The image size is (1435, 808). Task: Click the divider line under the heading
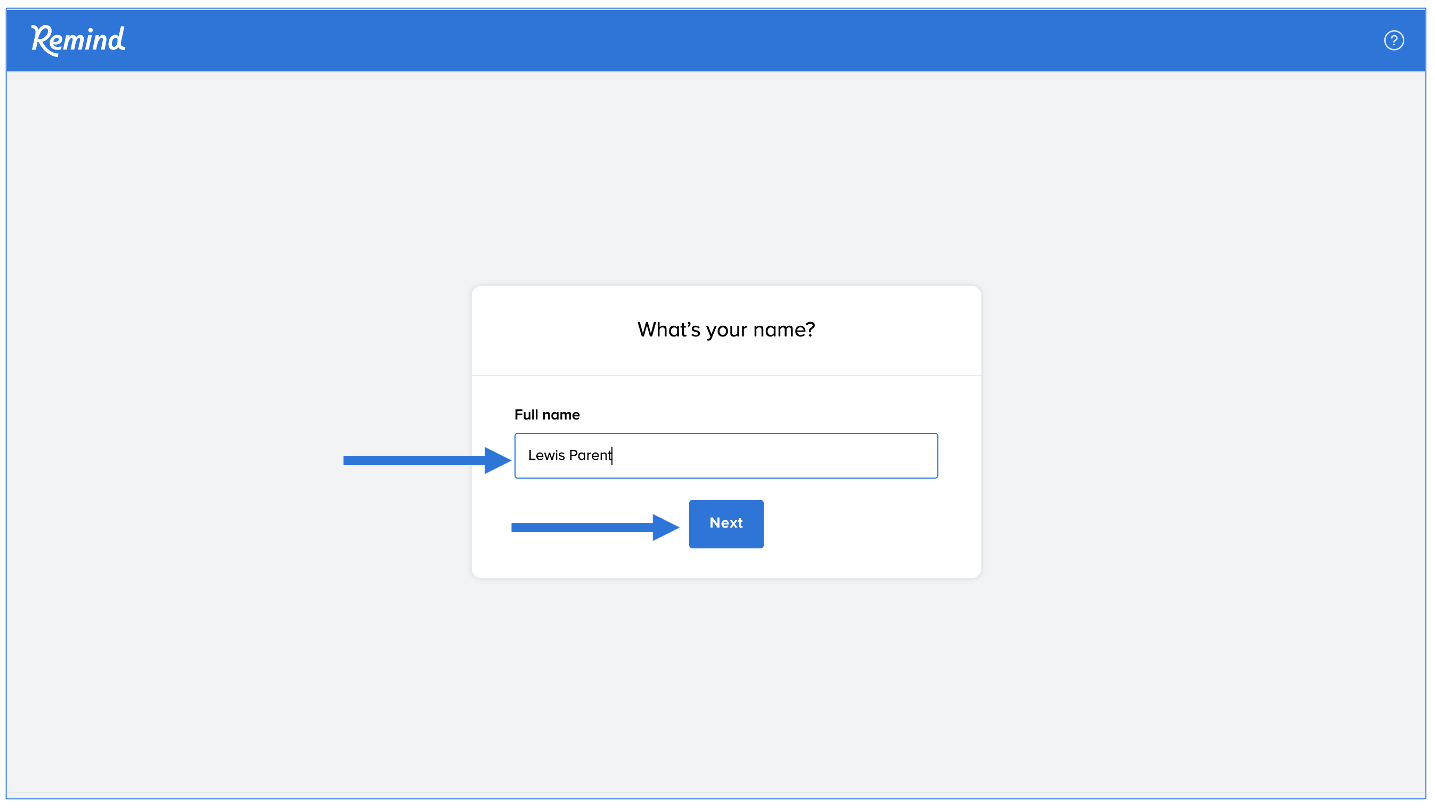click(x=726, y=375)
